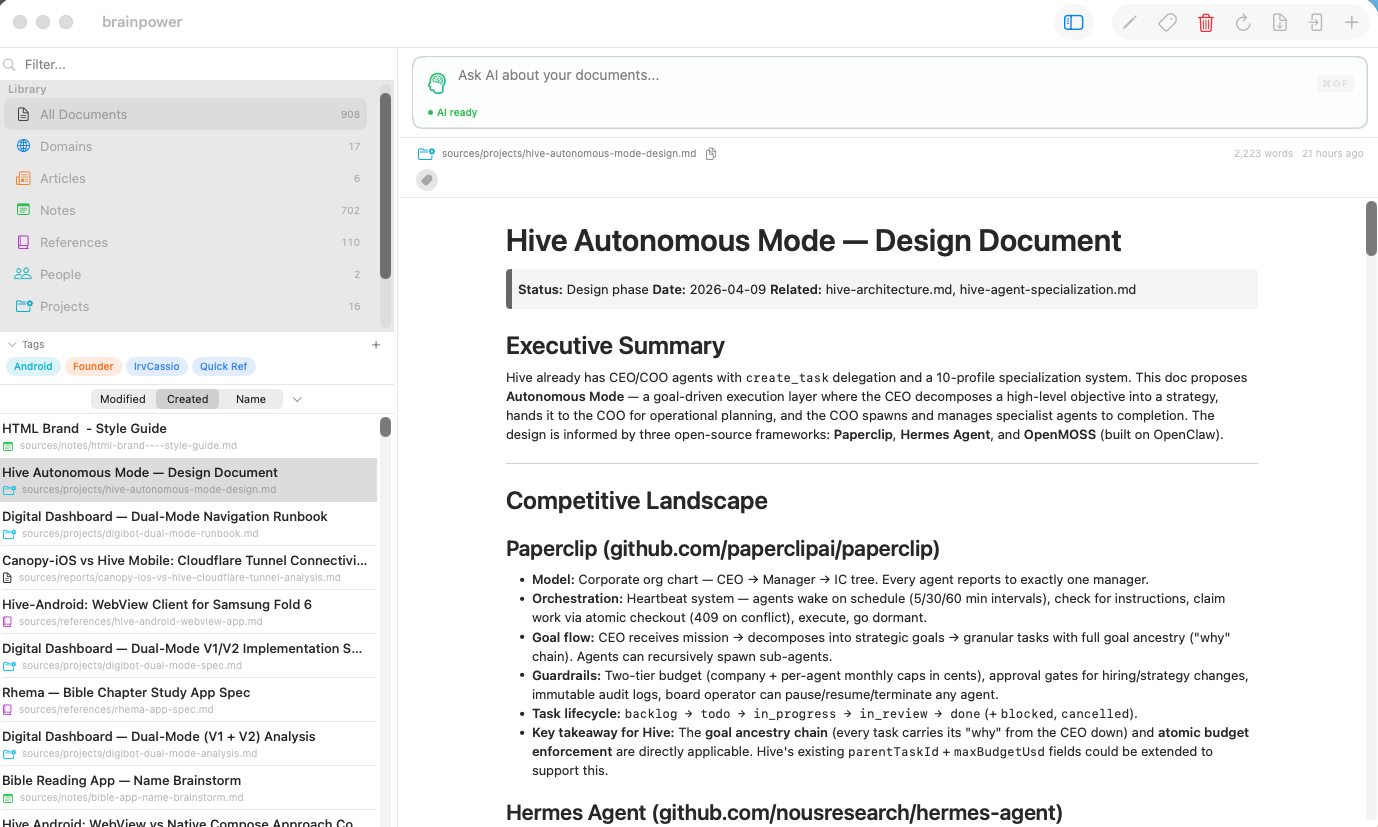Select the Android tag
This screenshot has height=827, width=1378.
tap(33, 366)
